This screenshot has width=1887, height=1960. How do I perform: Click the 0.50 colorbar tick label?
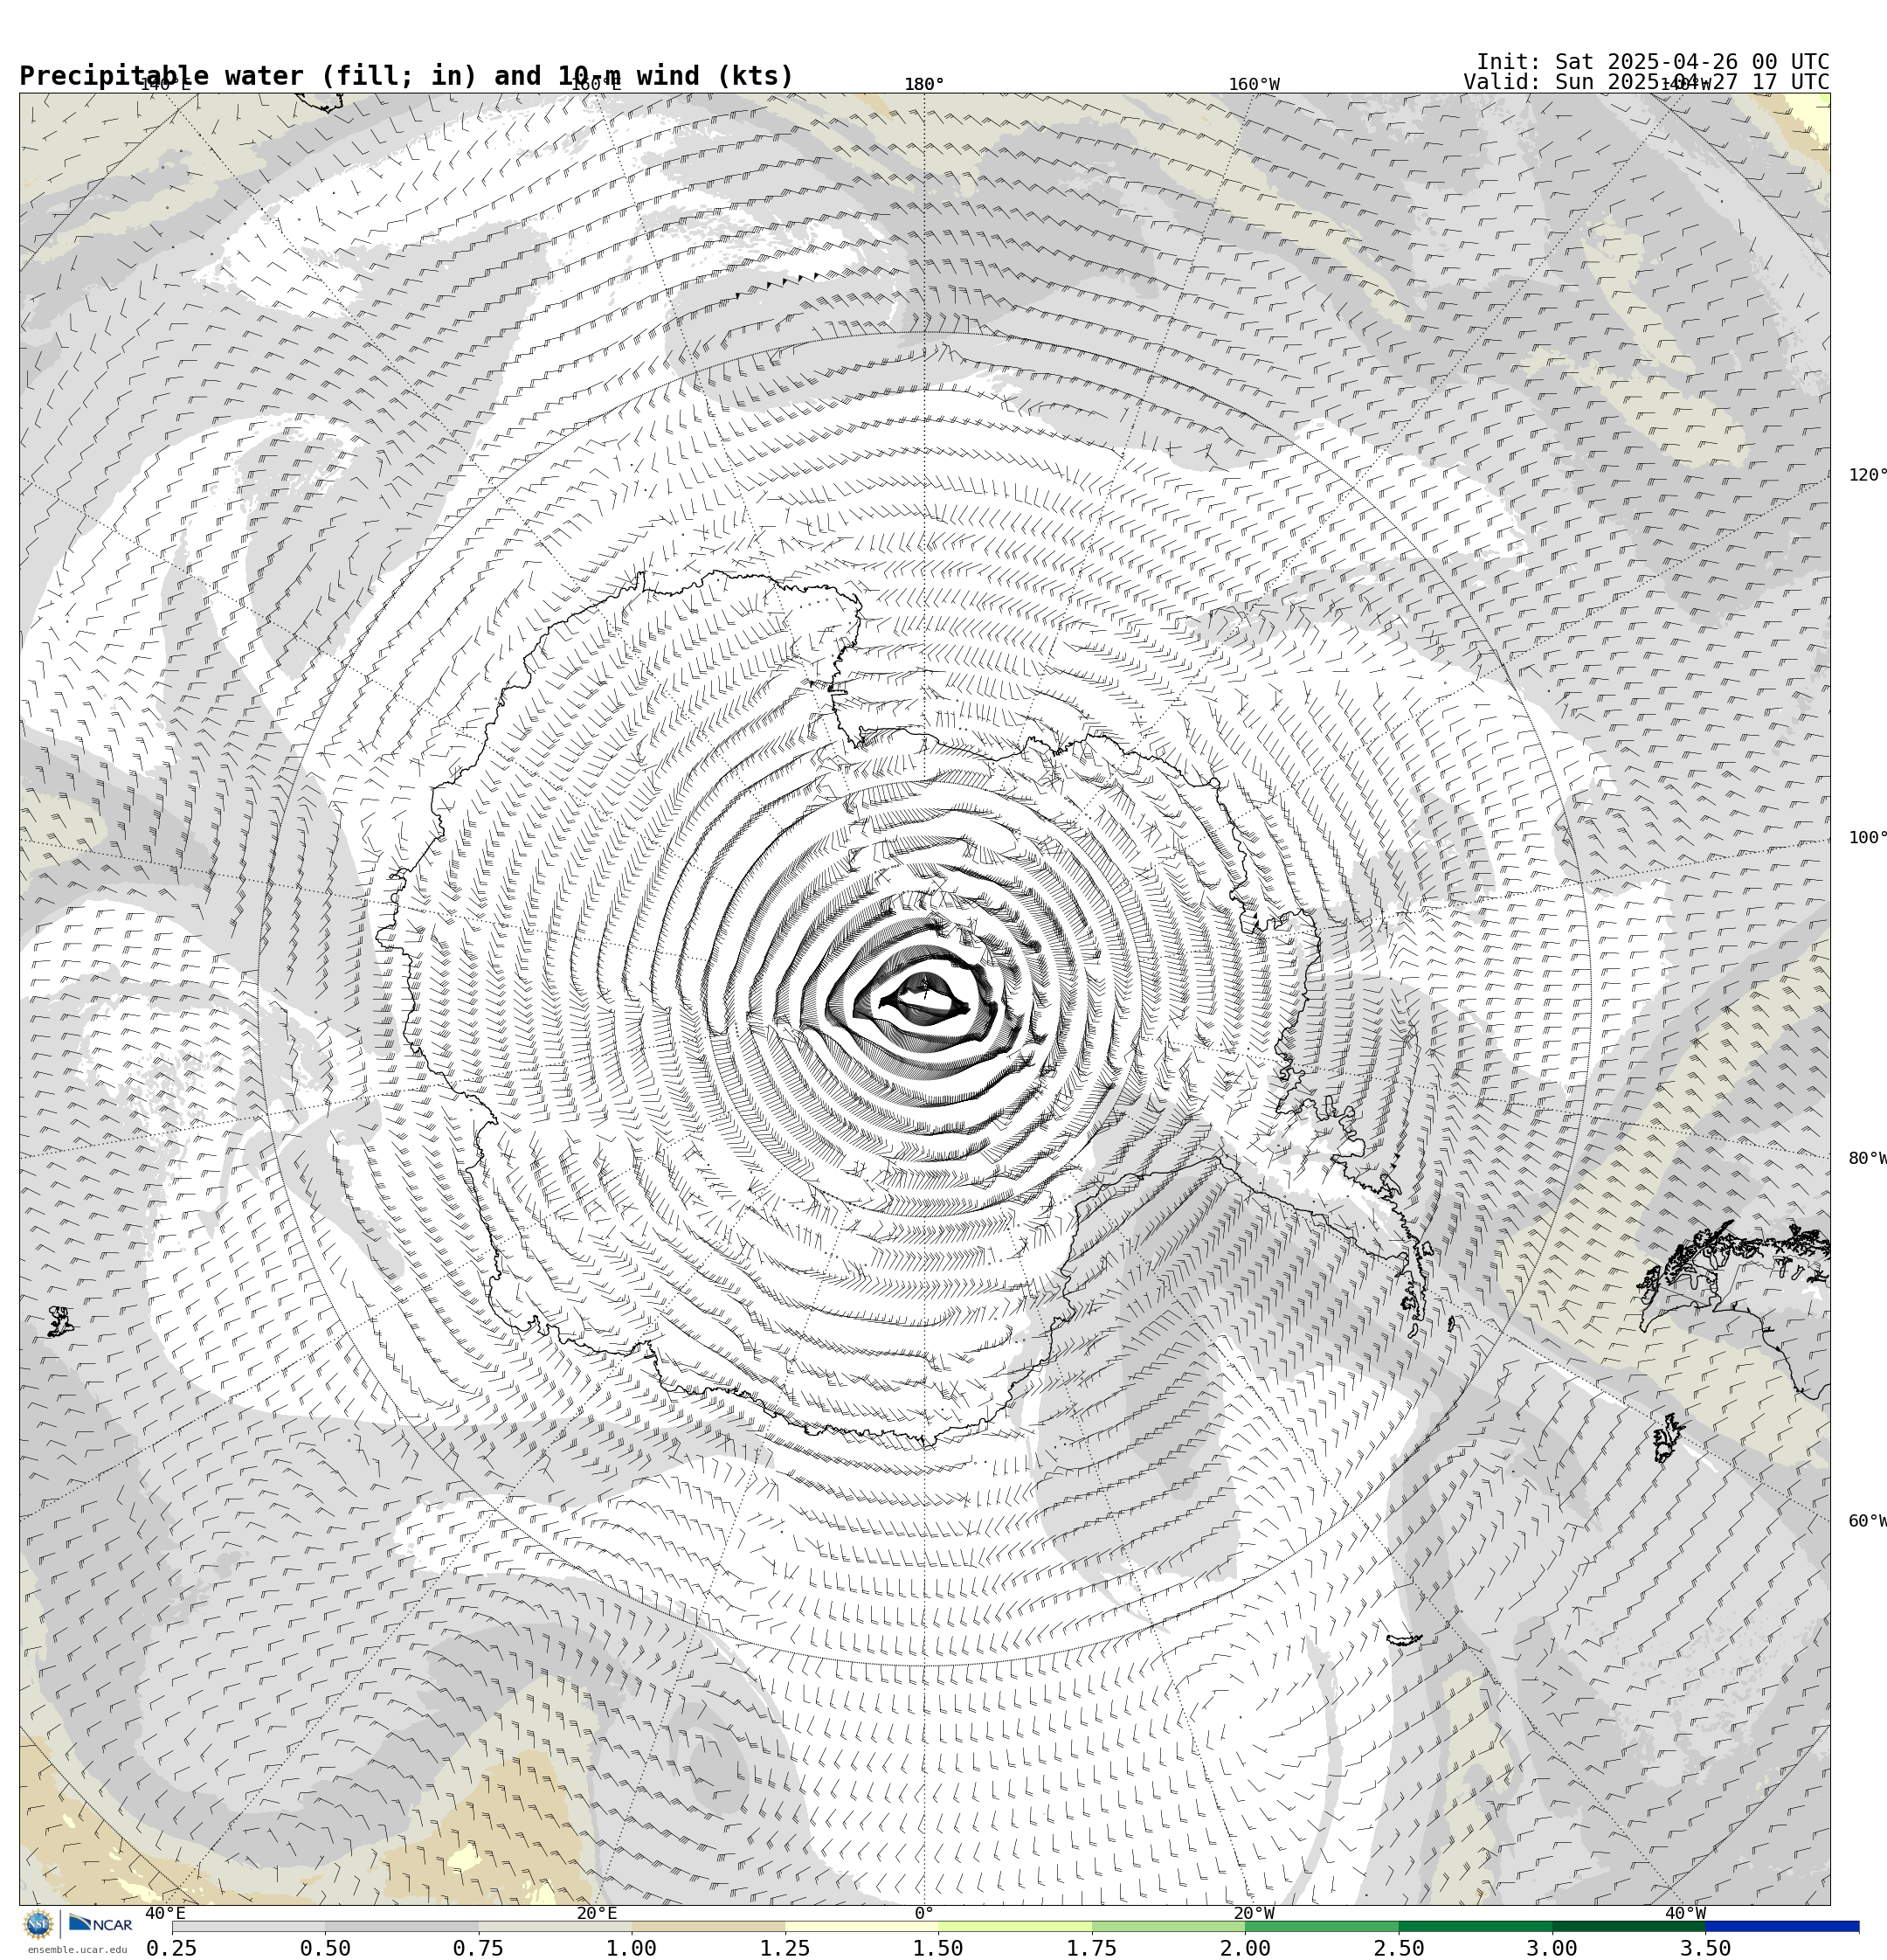pyautogui.click(x=325, y=1947)
